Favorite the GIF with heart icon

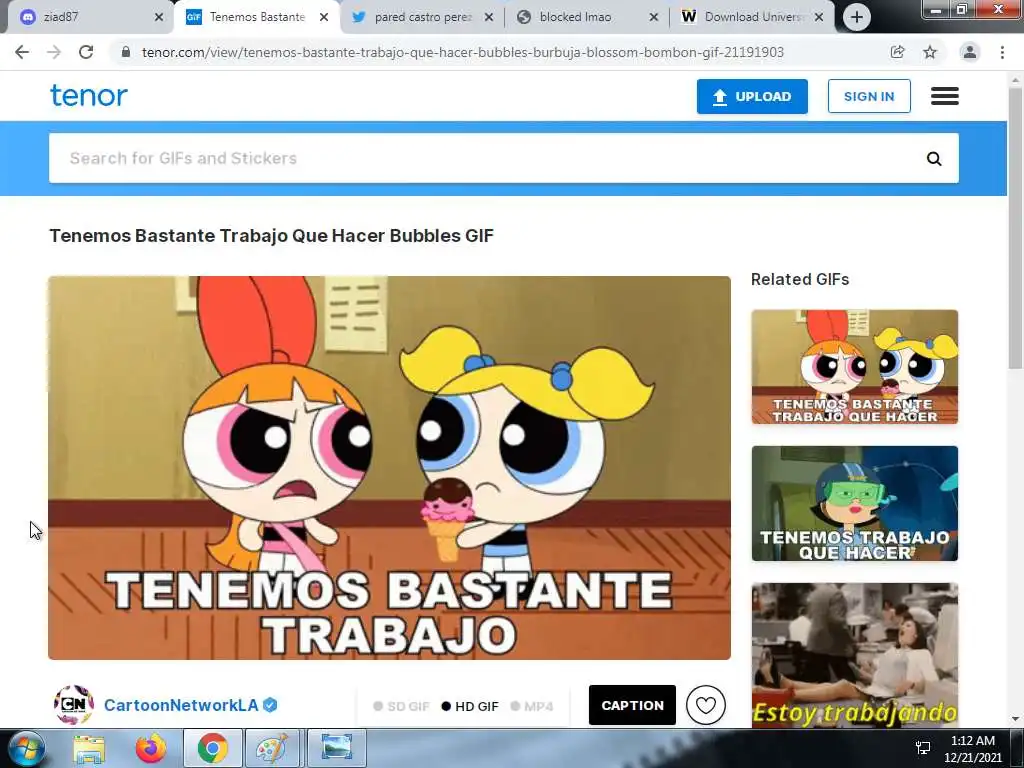[x=705, y=705]
